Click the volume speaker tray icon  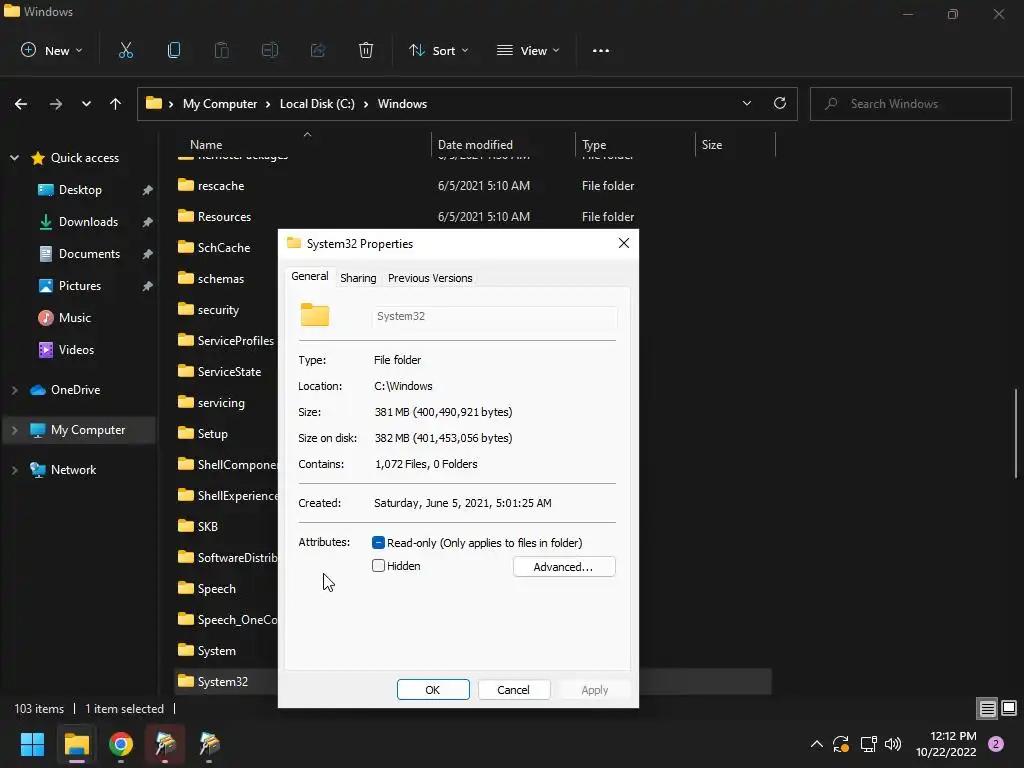(893, 744)
